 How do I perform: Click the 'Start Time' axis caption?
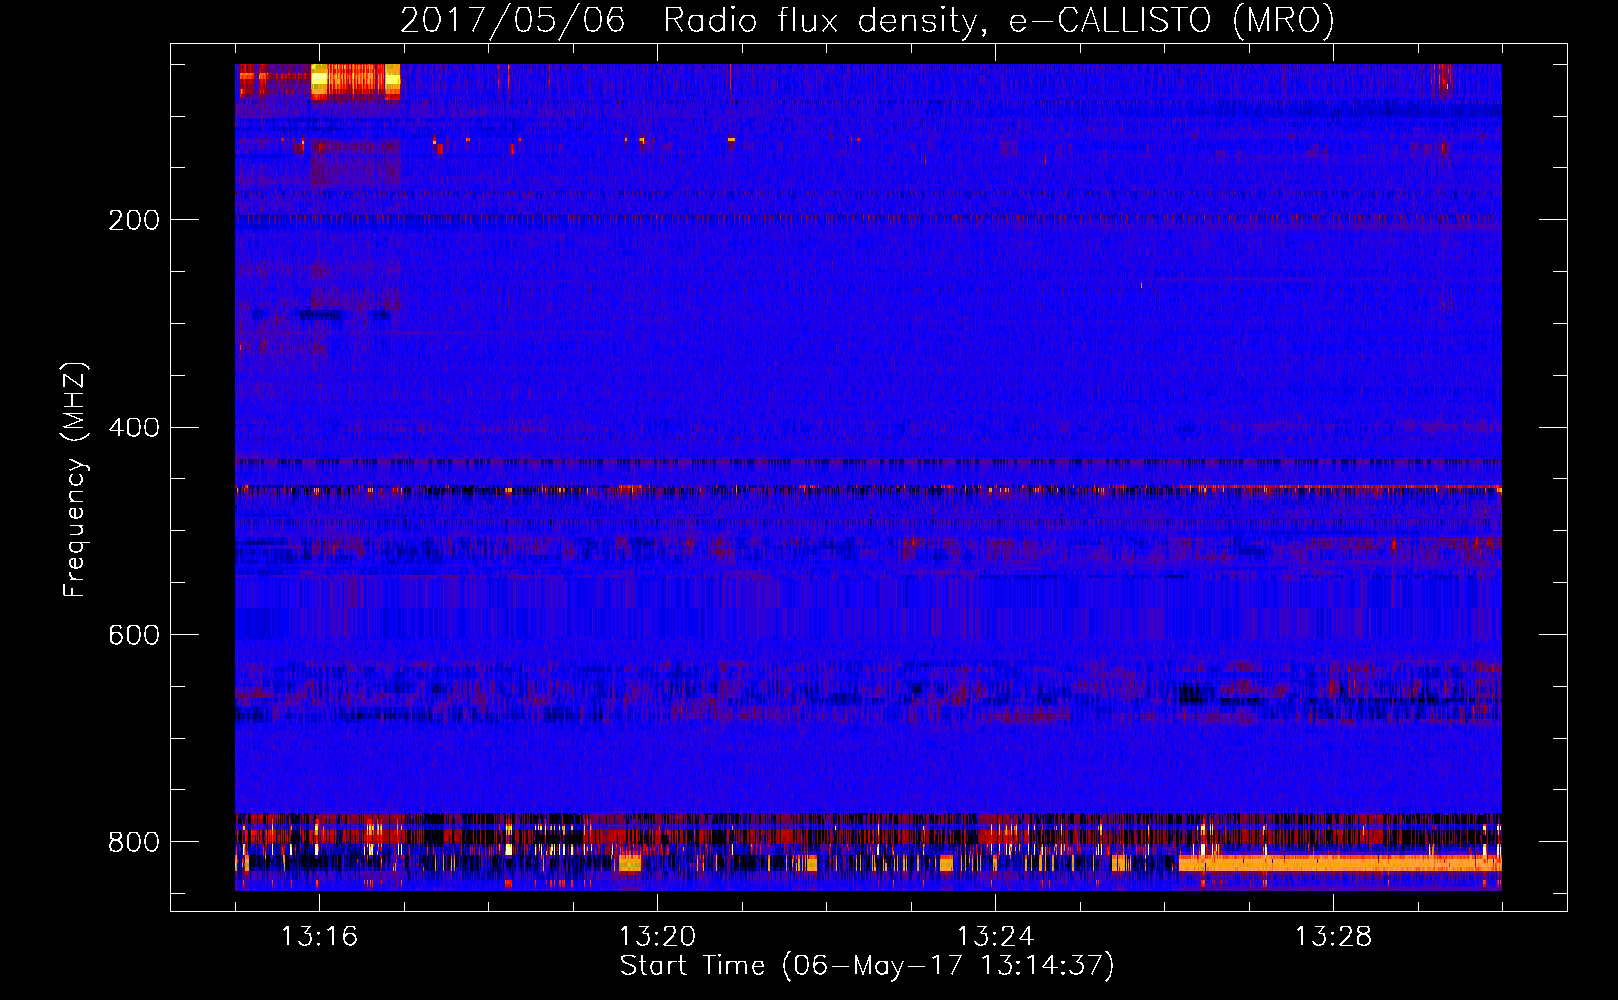pos(867,966)
